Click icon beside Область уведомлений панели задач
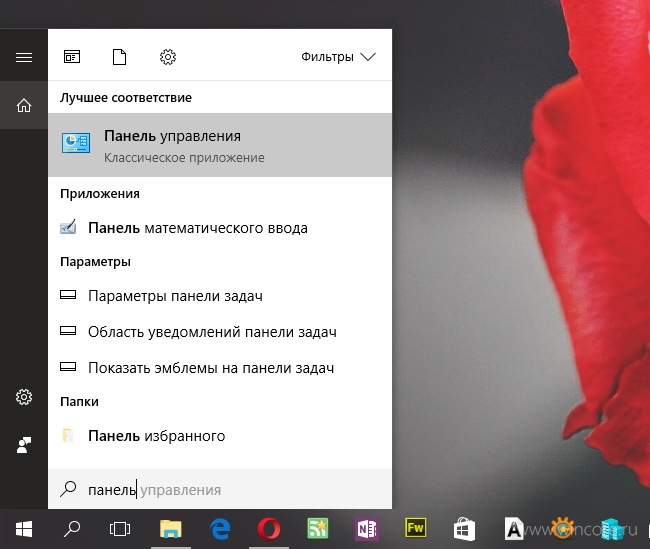This screenshot has width=650, height=549. click(68, 331)
